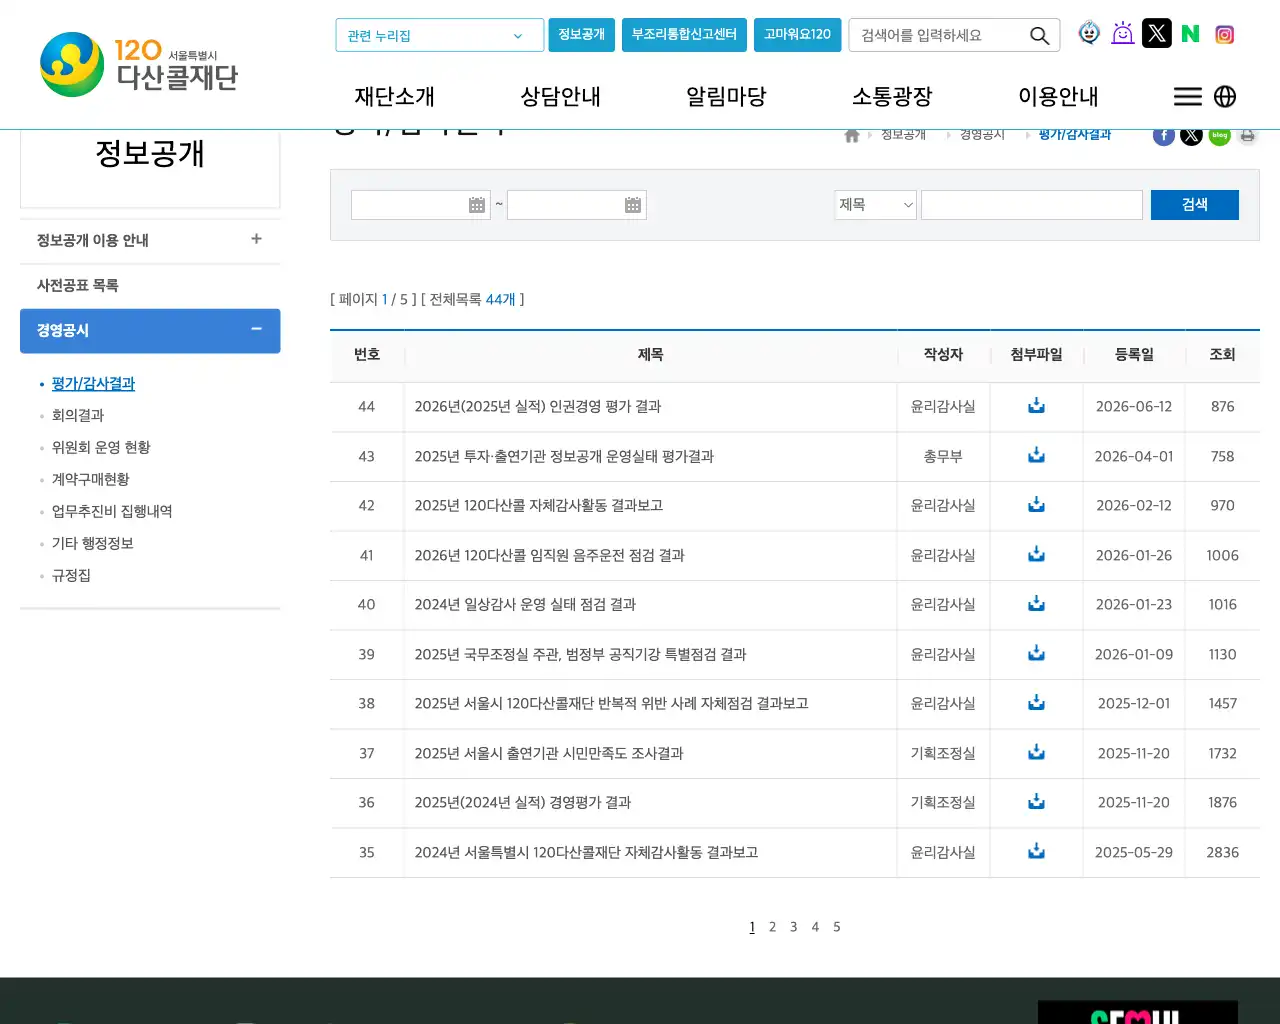The width and height of the screenshot is (1280, 1024).
Task: Click the home icon in breadcrumb
Action: [852, 135]
